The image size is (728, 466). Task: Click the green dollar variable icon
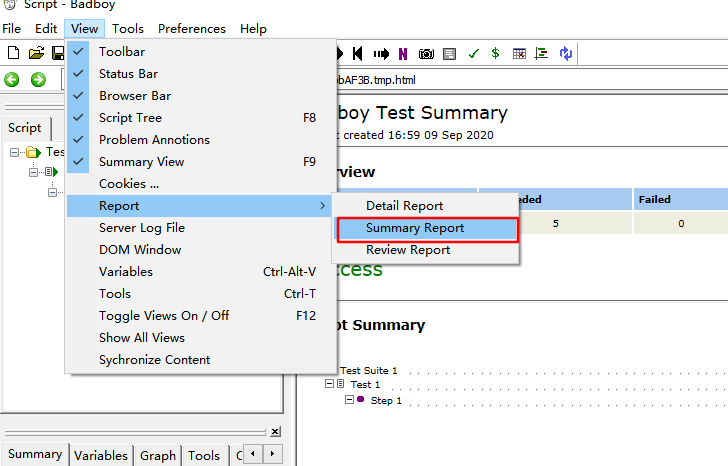tap(495, 53)
